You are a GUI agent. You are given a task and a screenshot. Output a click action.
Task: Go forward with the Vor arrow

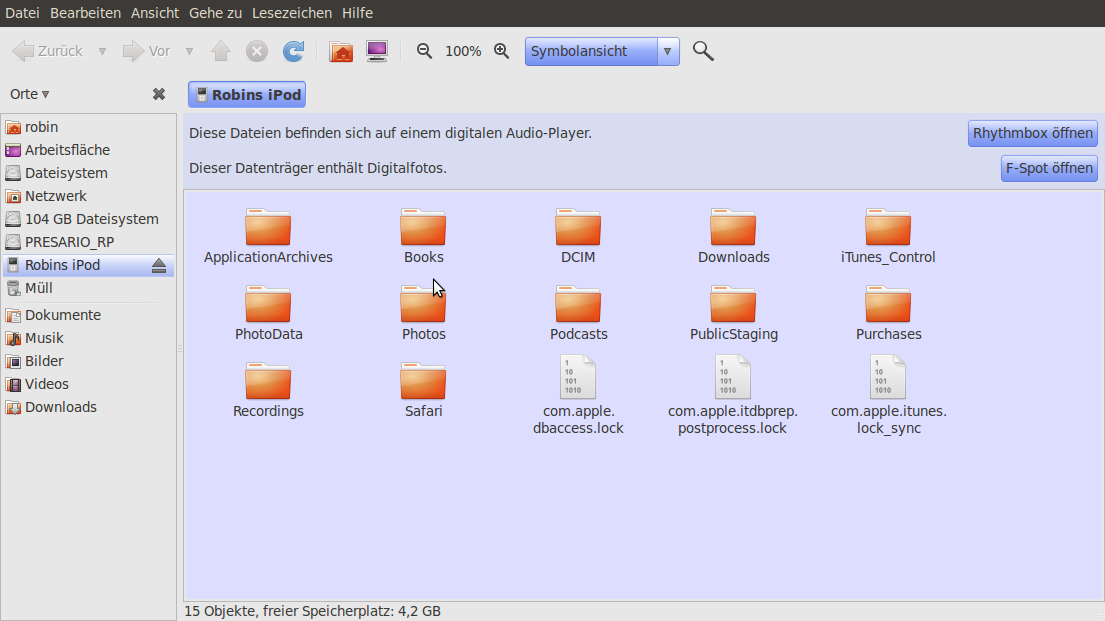(x=147, y=51)
